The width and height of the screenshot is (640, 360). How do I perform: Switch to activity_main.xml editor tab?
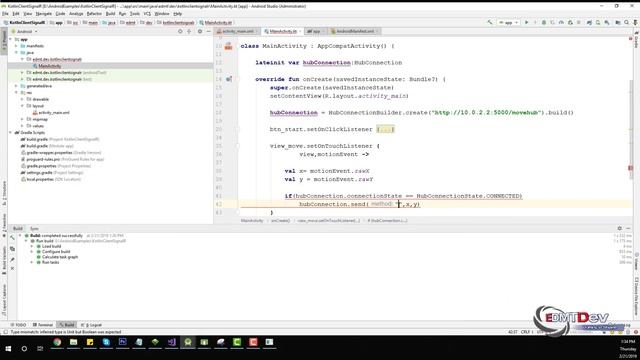[238, 31]
